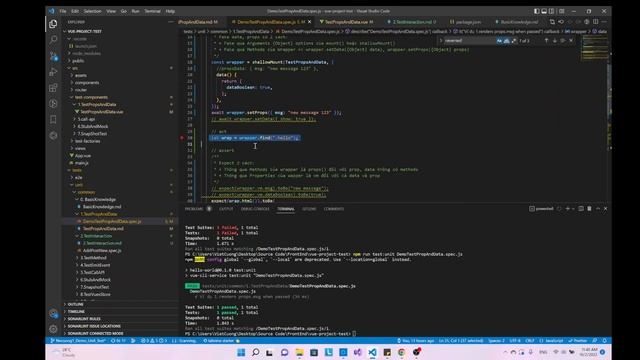Image resolution: width=640 pixels, height=360 pixels.
Task: Open Windows Start button on taskbar
Action: pos(241,352)
